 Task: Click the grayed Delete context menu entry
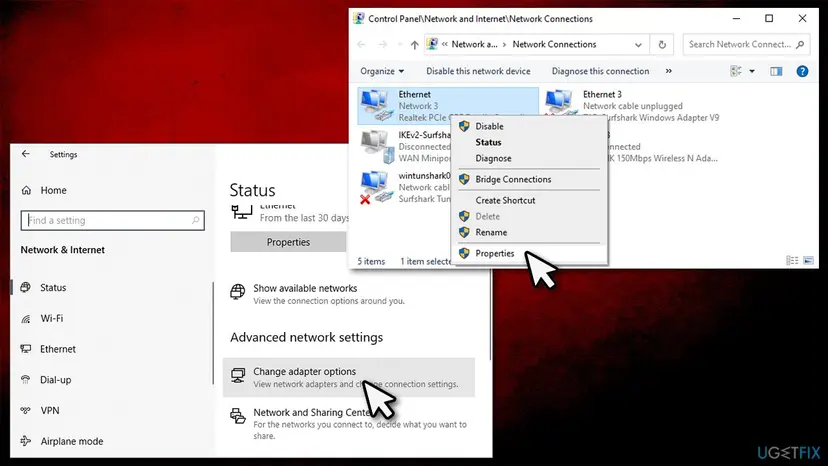[487, 216]
